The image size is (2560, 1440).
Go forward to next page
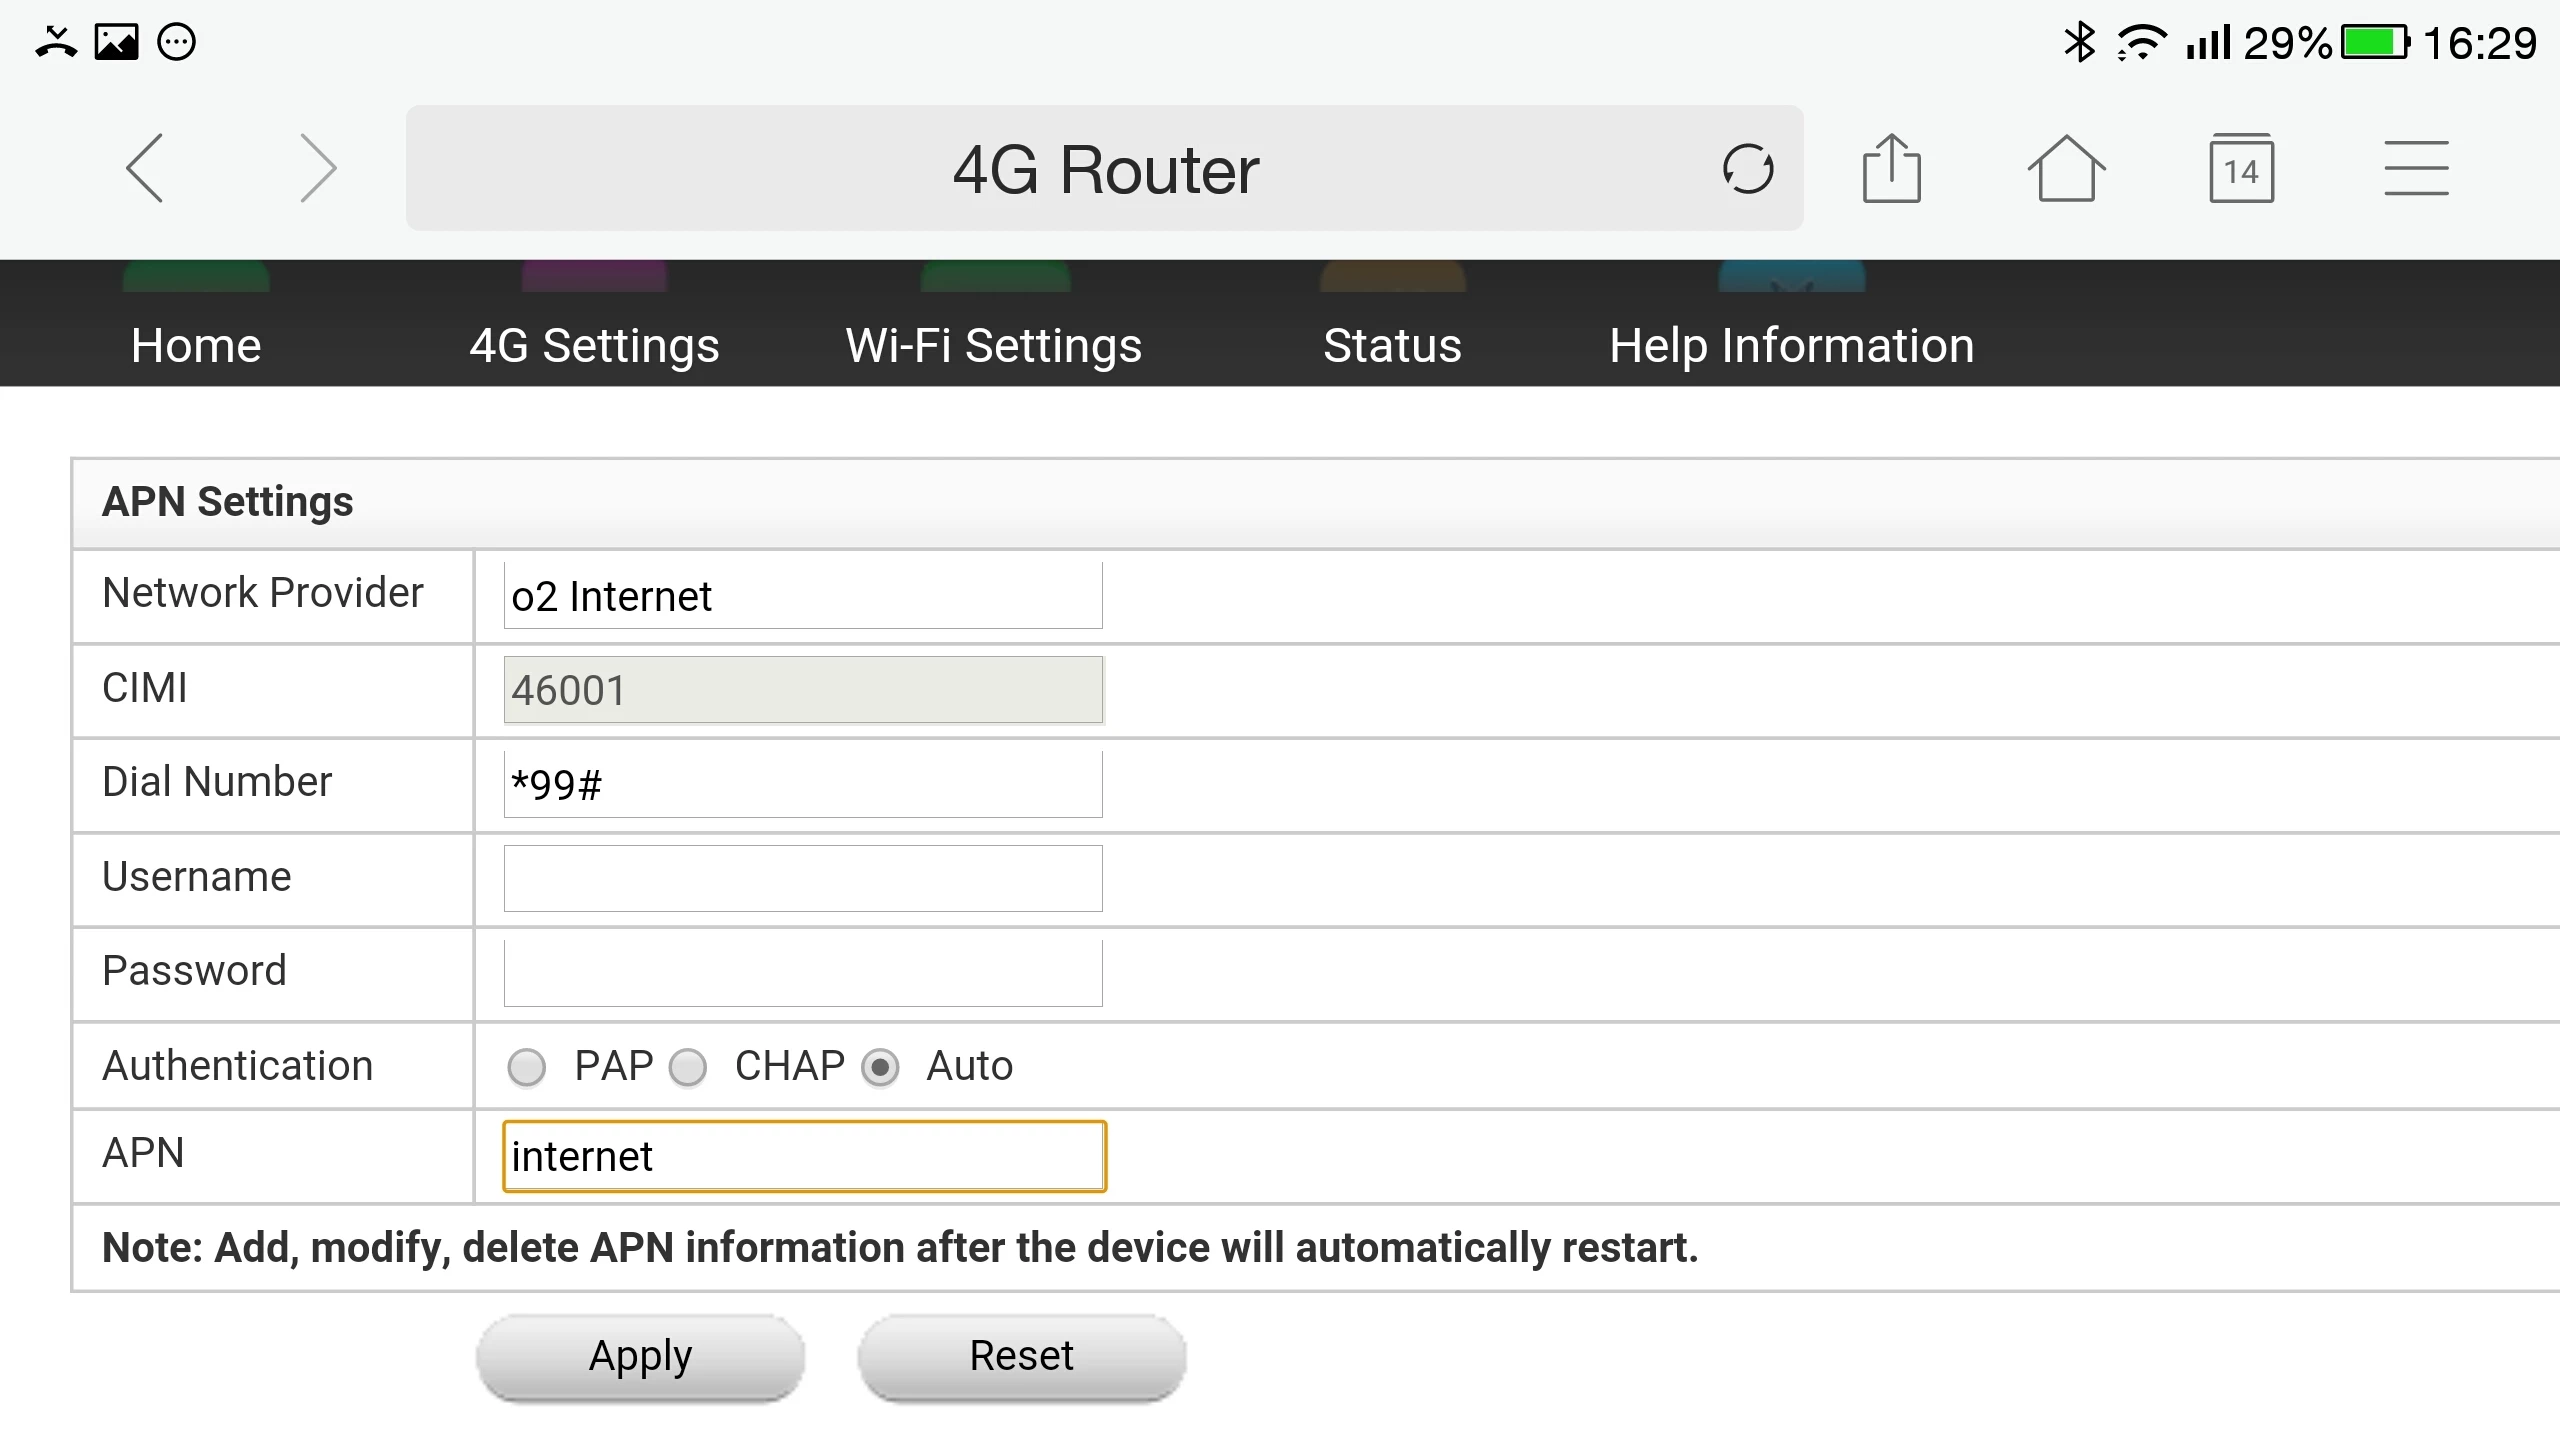pyautogui.click(x=318, y=168)
